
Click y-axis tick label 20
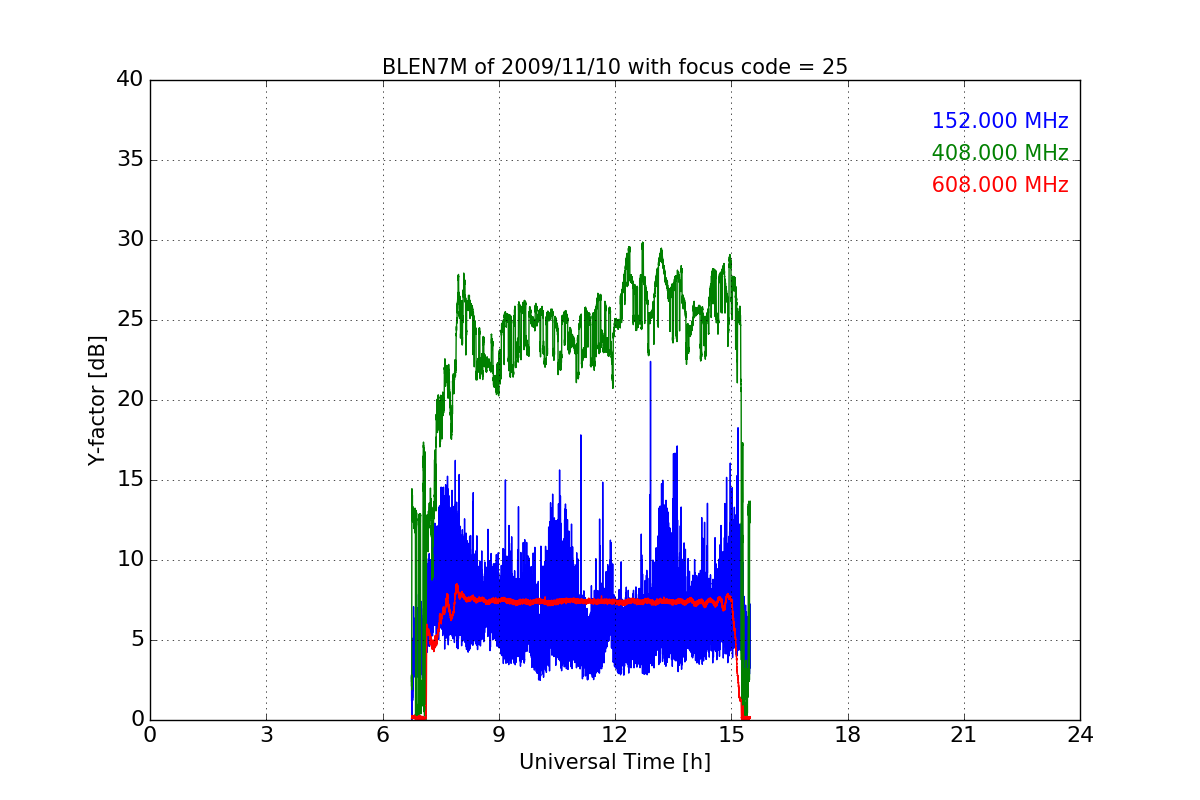tap(130, 400)
